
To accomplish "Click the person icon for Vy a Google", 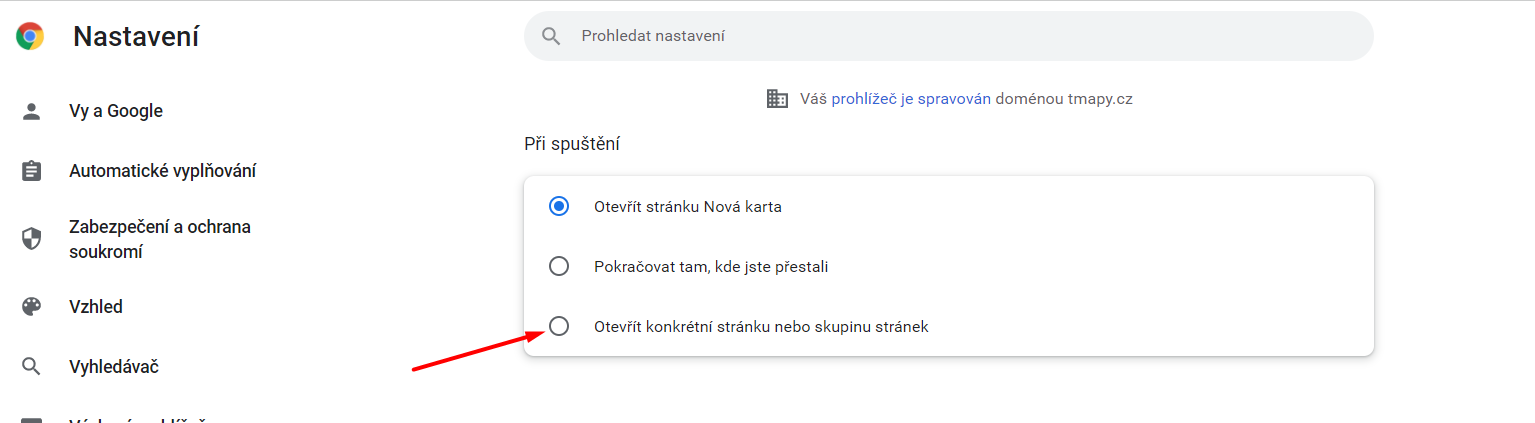I will 31,111.
